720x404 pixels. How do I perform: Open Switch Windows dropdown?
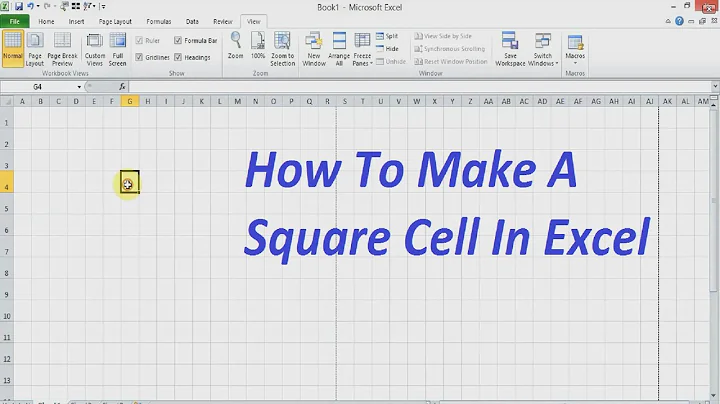click(543, 49)
